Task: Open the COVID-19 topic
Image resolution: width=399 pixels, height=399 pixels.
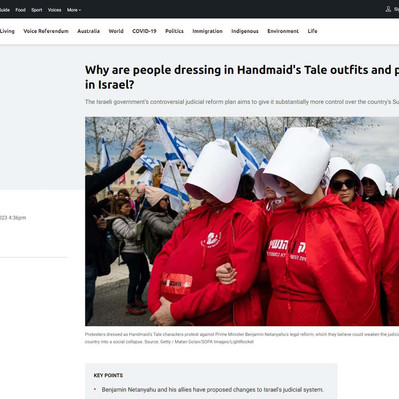Action: tap(144, 31)
